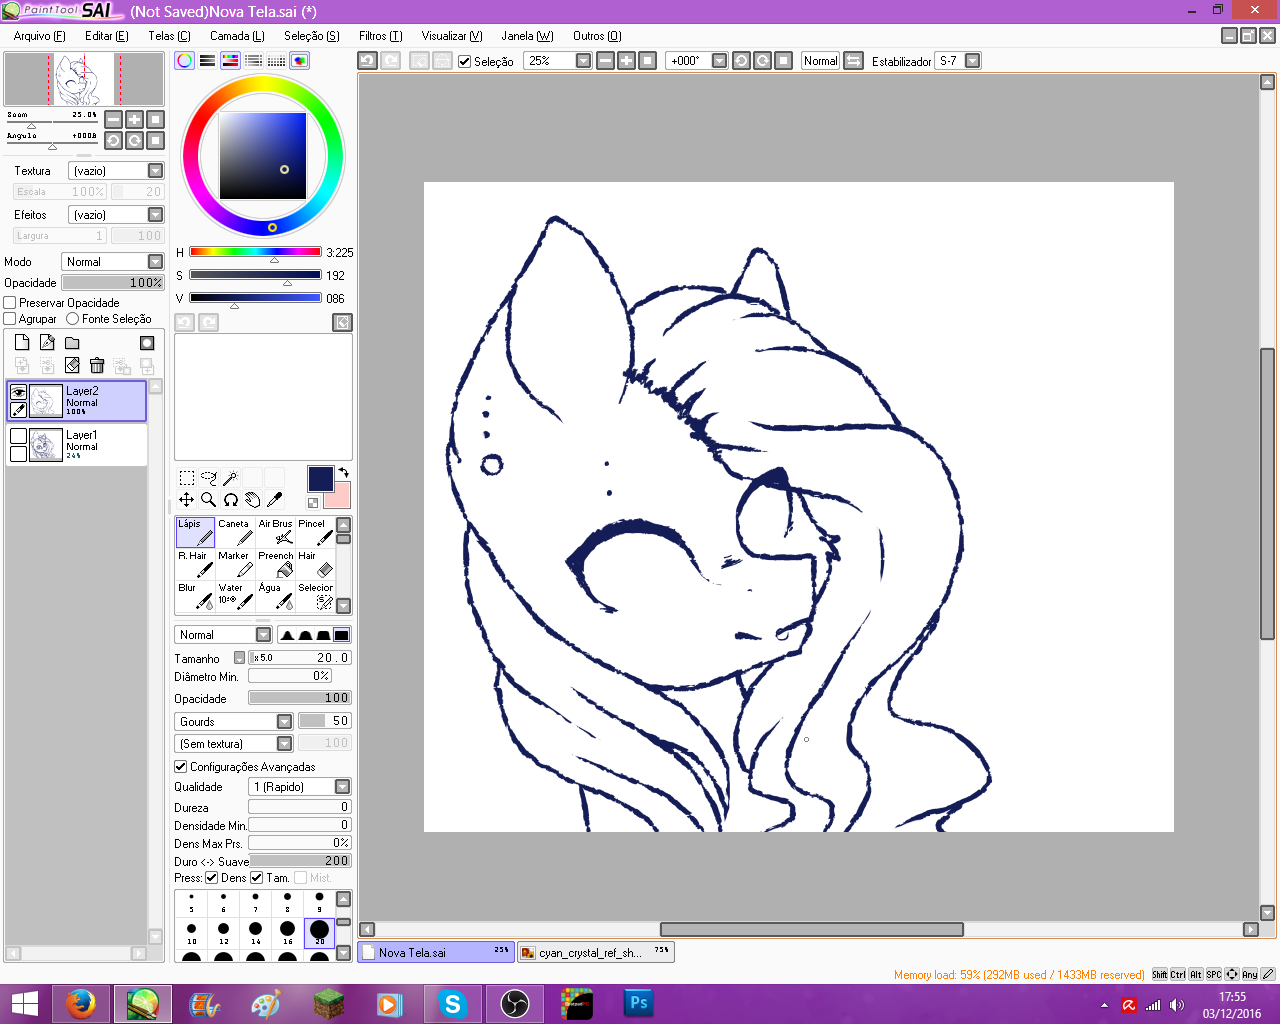The height and width of the screenshot is (1024, 1280).
Task: Select the rectangular selection tool
Action: click(186, 478)
